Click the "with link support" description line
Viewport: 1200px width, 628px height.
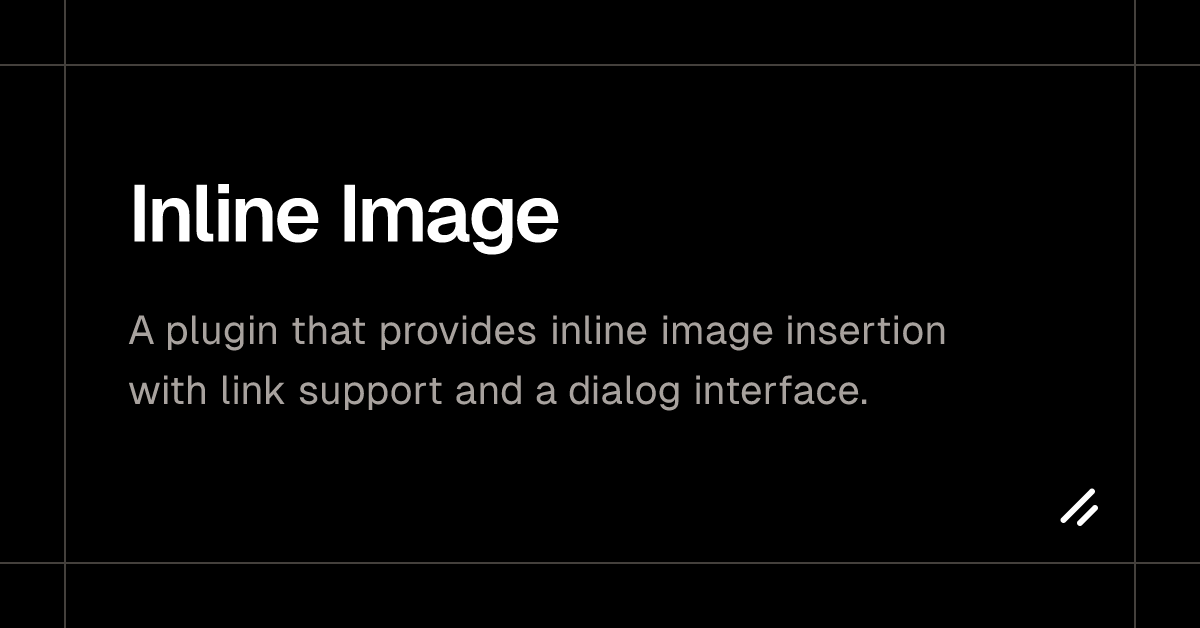click(x=499, y=392)
